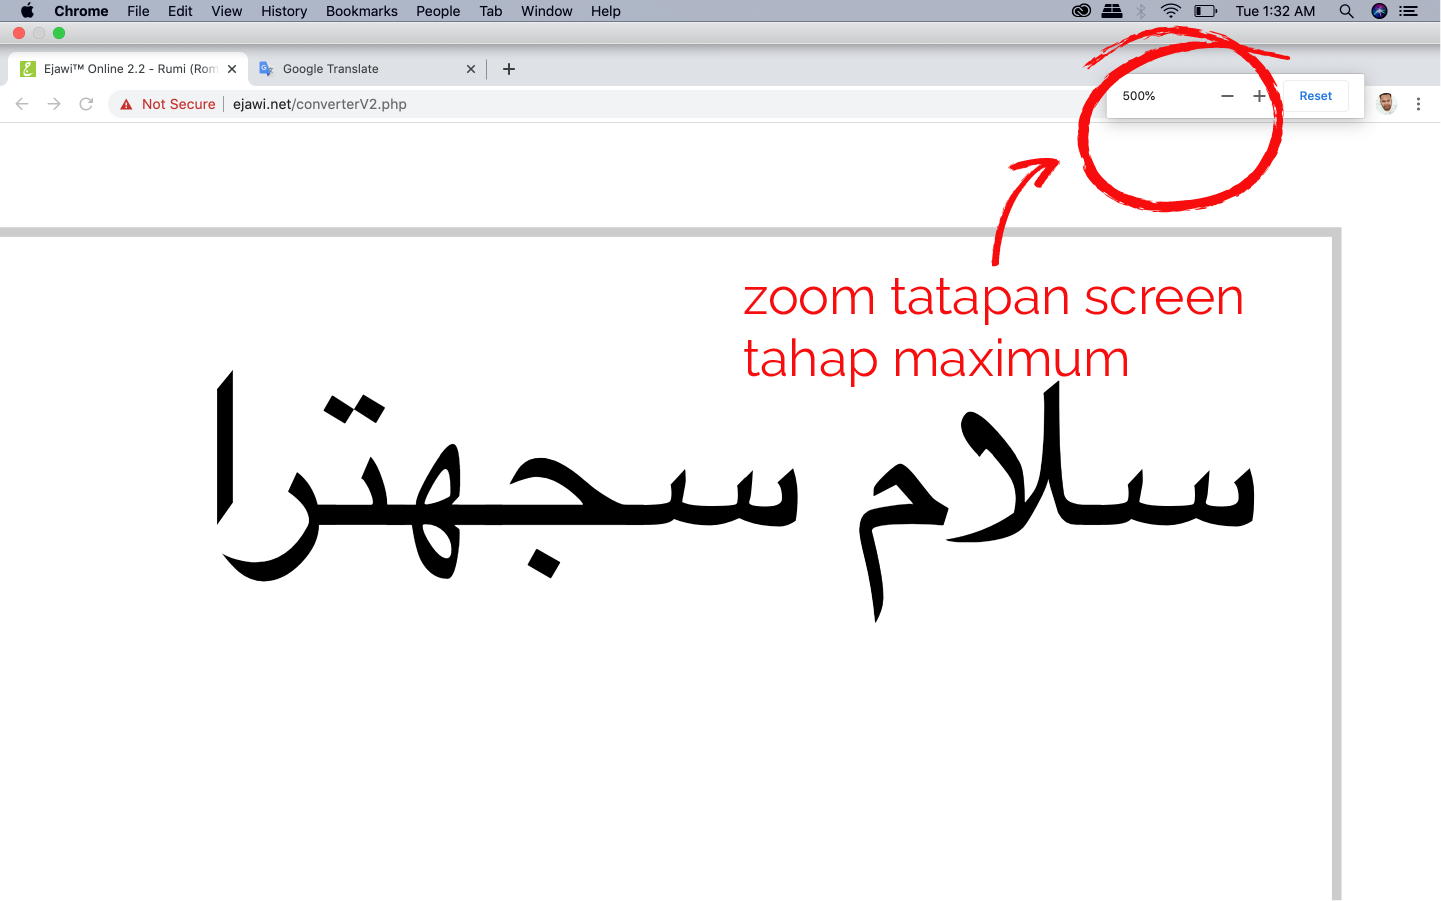Click the Not Secure warning indicator
The width and height of the screenshot is (1441, 901).
tap(168, 104)
